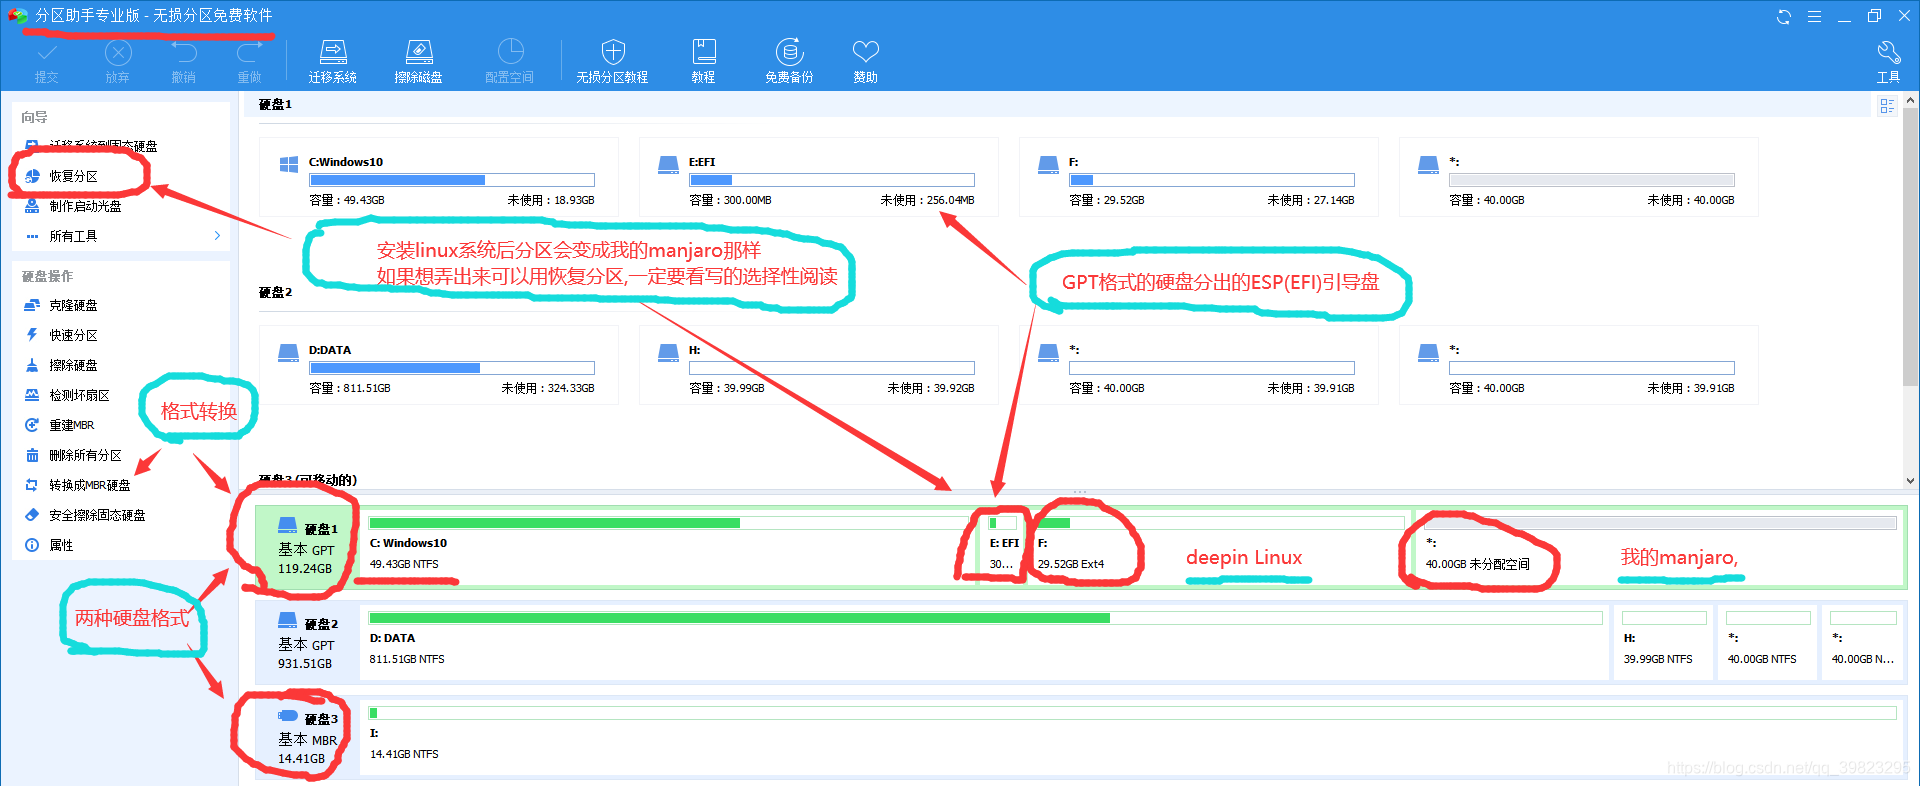This screenshot has height=786, width=1920.
Task: Click the H: partition card drive icon
Action: click(x=668, y=353)
